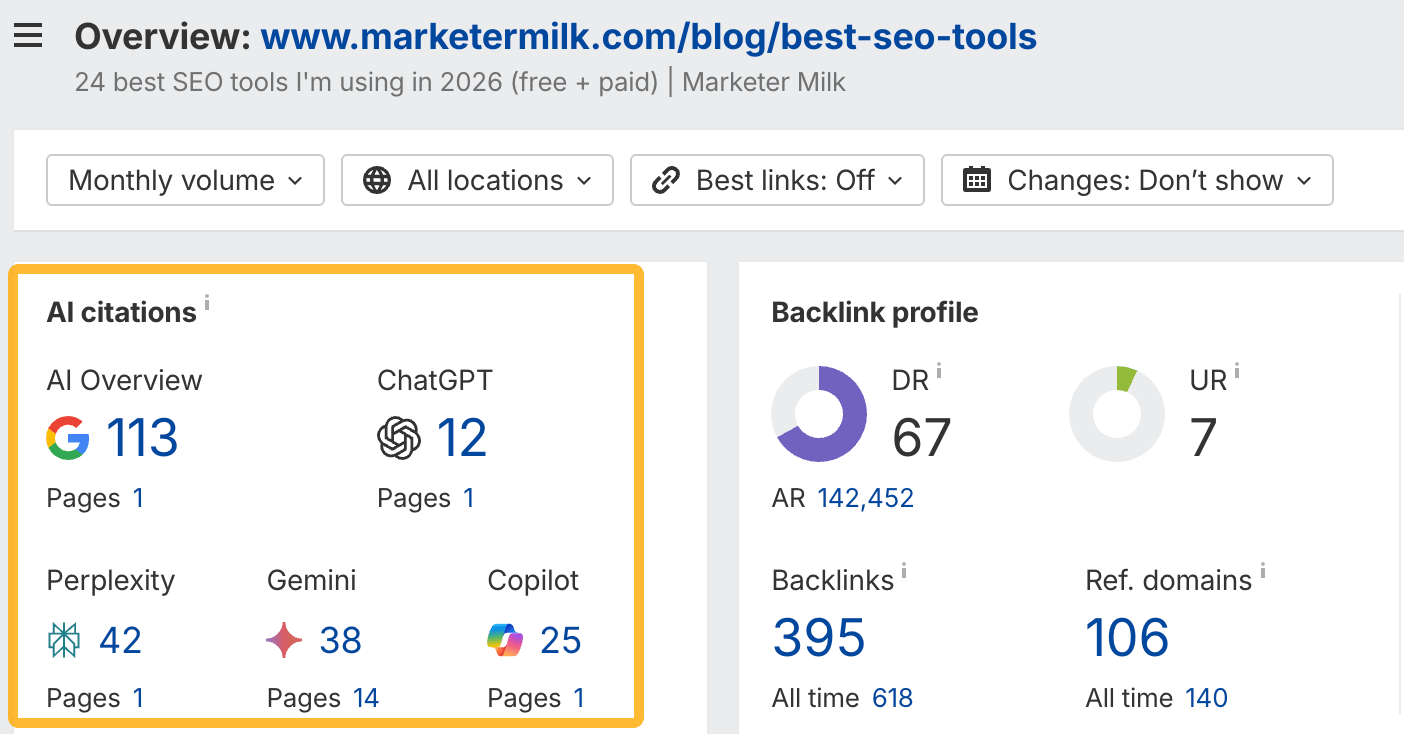Open Pages link under Gemini citations
This screenshot has height=734, width=1404.
tap(365, 697)
